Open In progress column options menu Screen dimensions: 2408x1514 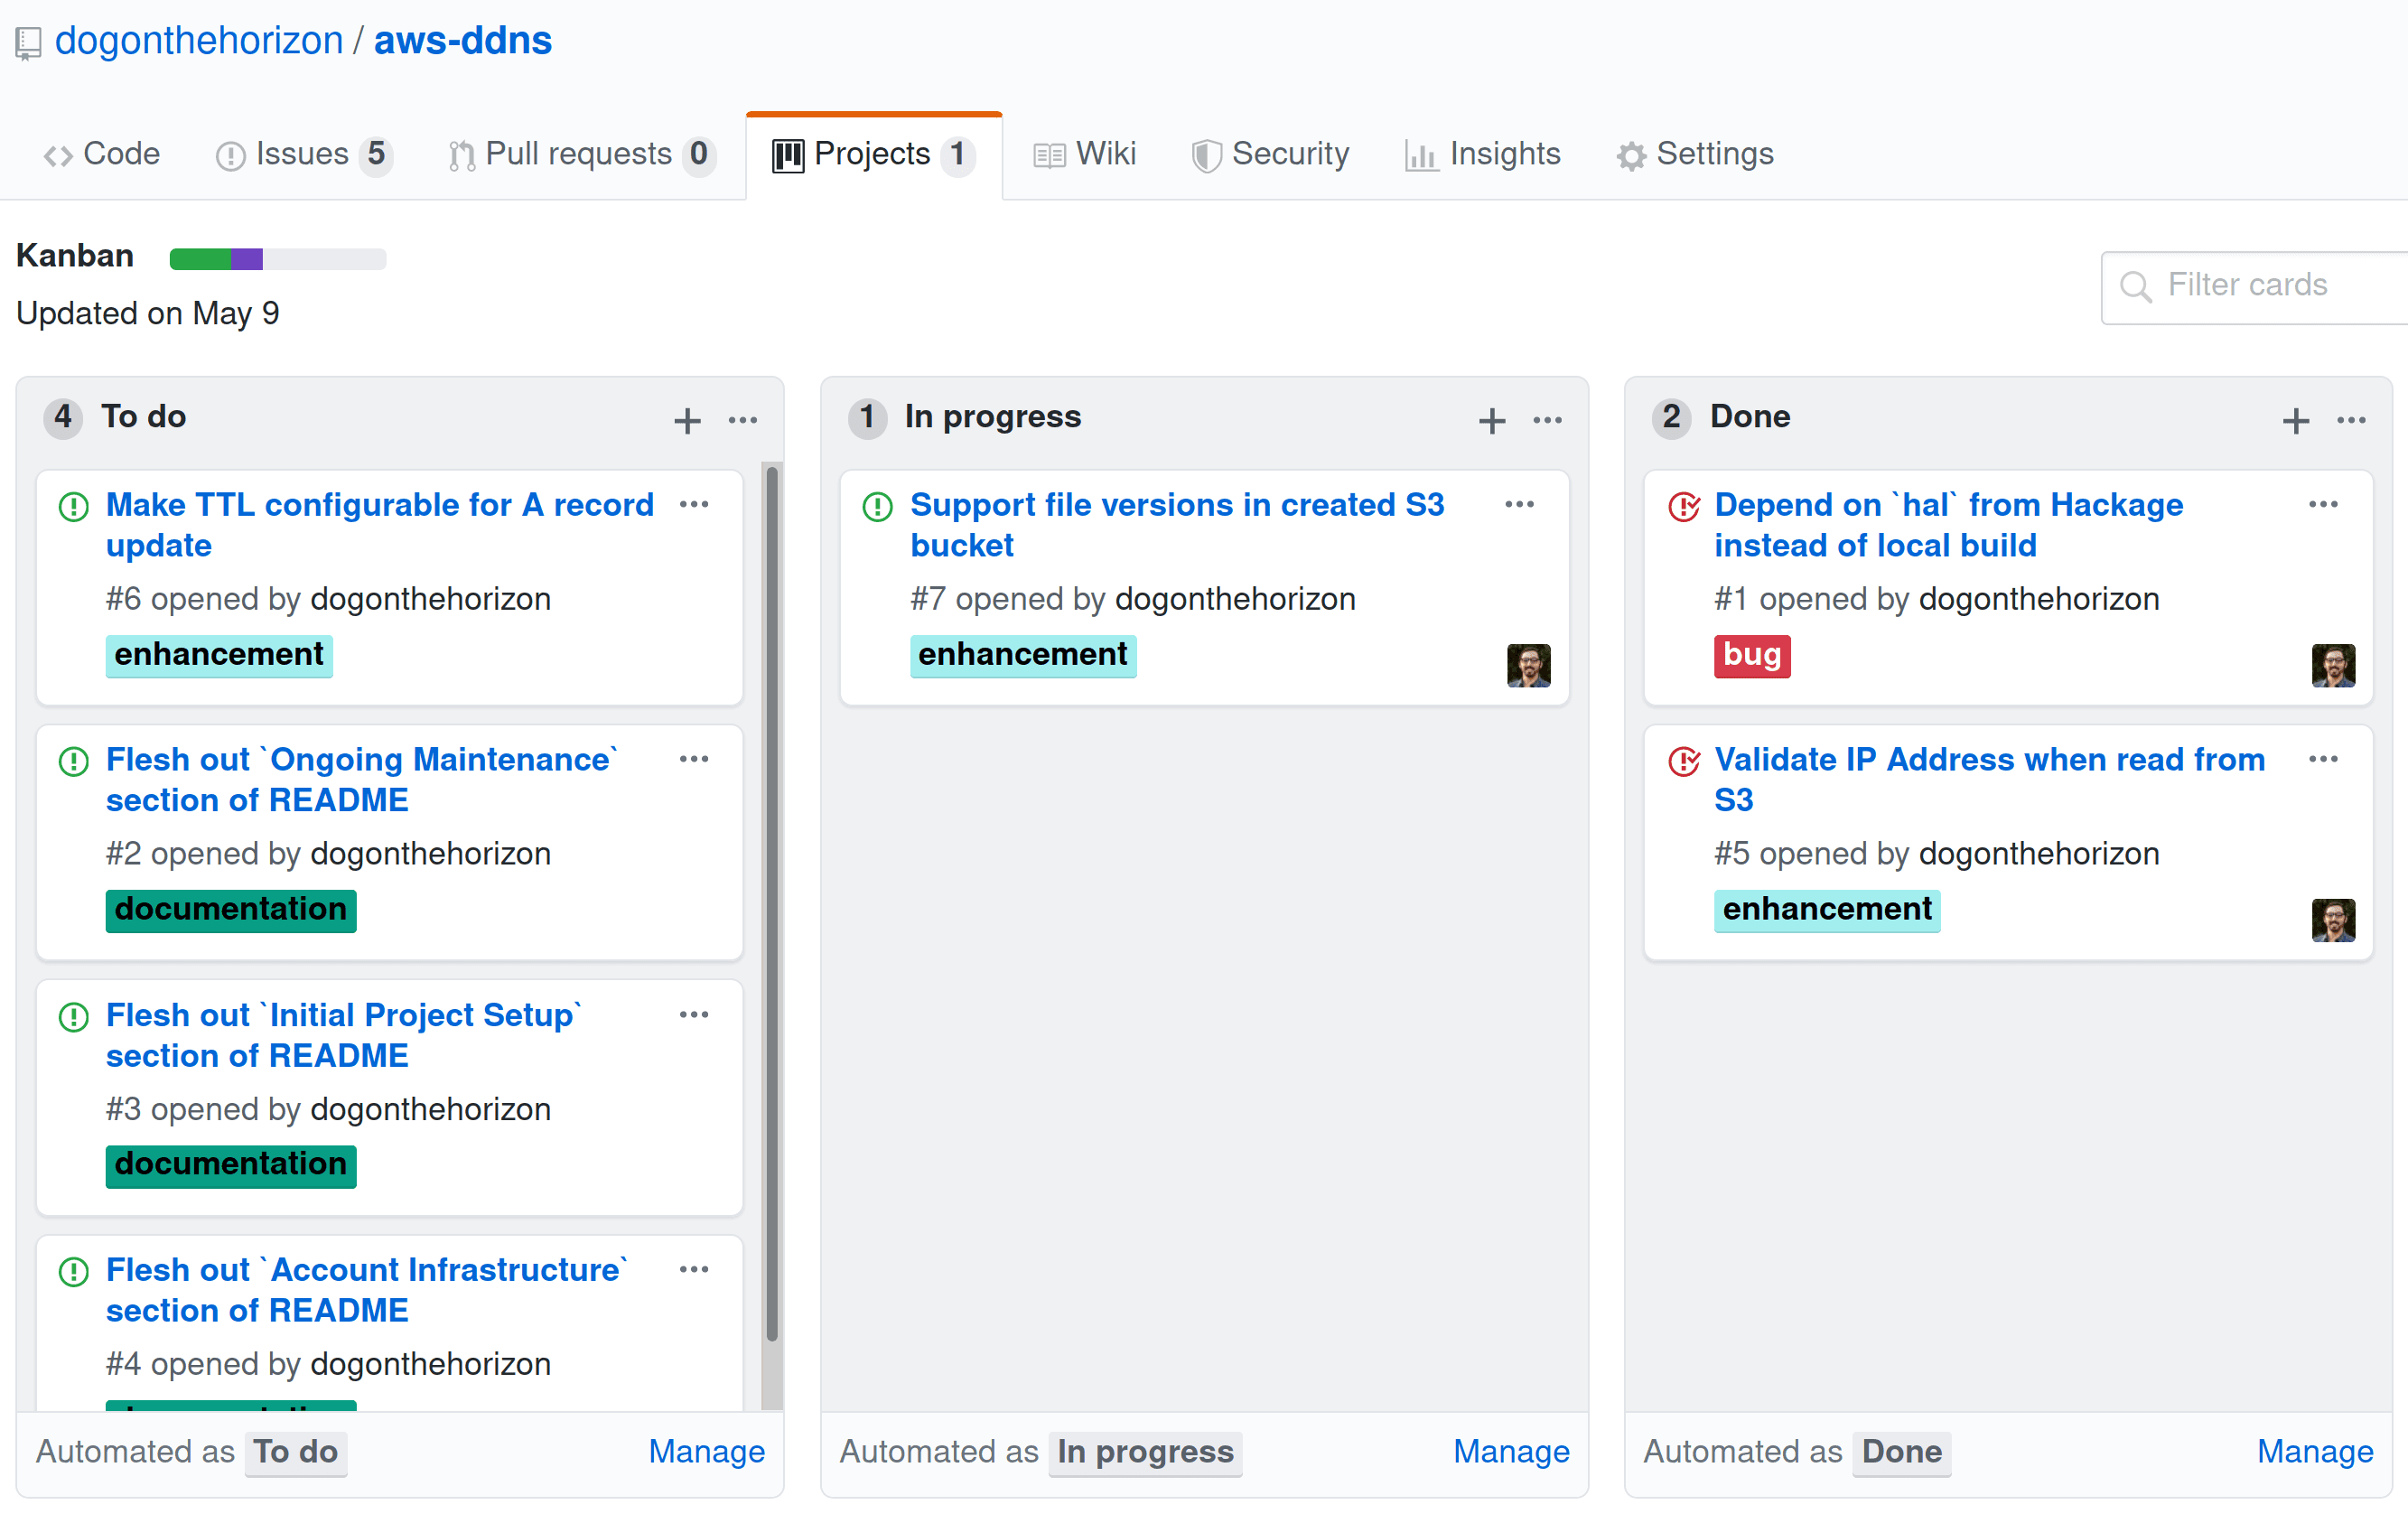pyautogui.click(x=1547, y=420)
